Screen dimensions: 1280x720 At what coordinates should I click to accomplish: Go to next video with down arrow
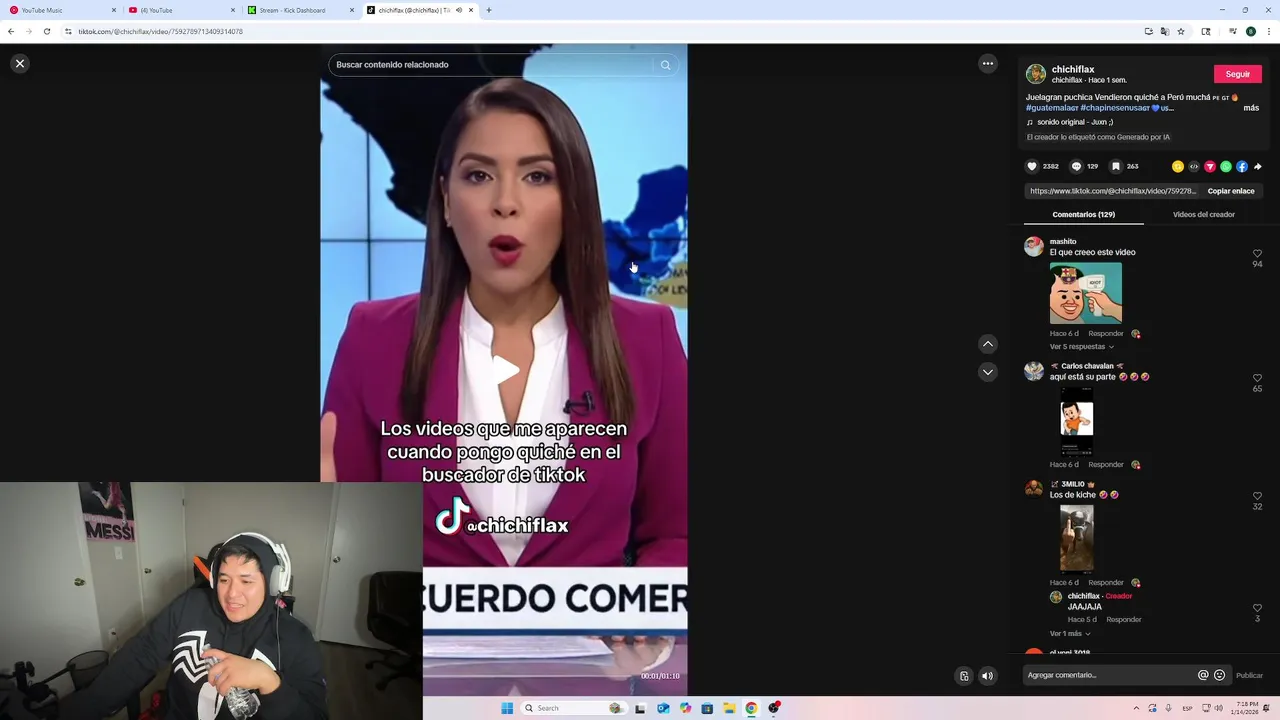tap(988, 372)
